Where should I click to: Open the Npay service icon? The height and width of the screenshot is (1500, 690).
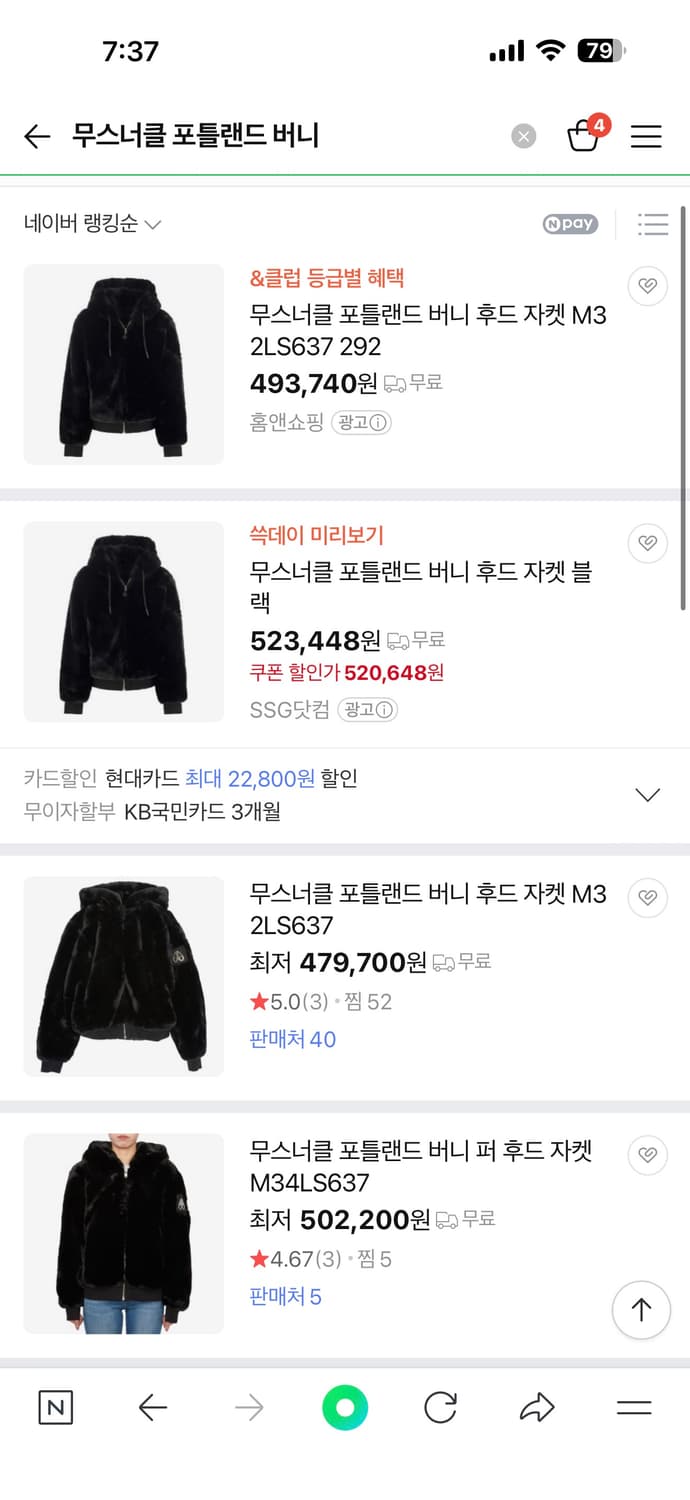tap(569, 225)
